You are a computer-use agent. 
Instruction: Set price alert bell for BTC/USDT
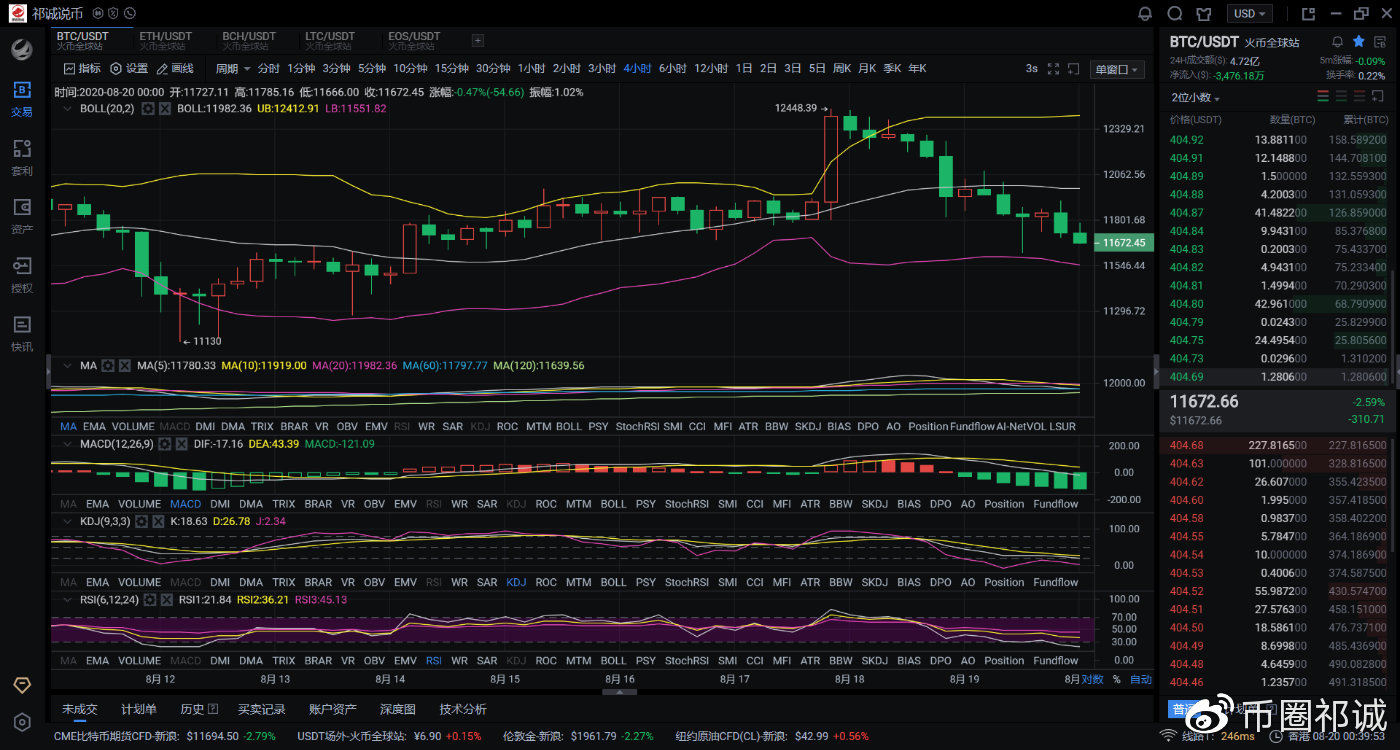pos(1337,42)
